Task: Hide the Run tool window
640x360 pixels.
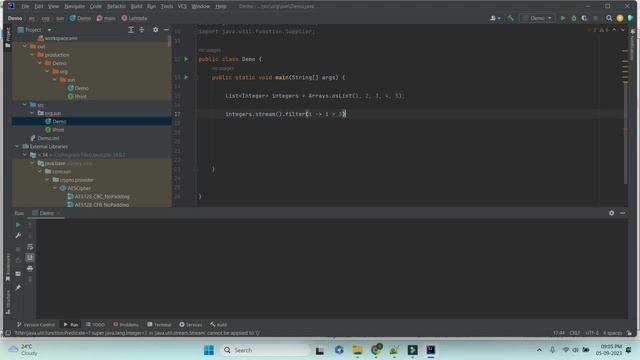Action: point(622,213)
